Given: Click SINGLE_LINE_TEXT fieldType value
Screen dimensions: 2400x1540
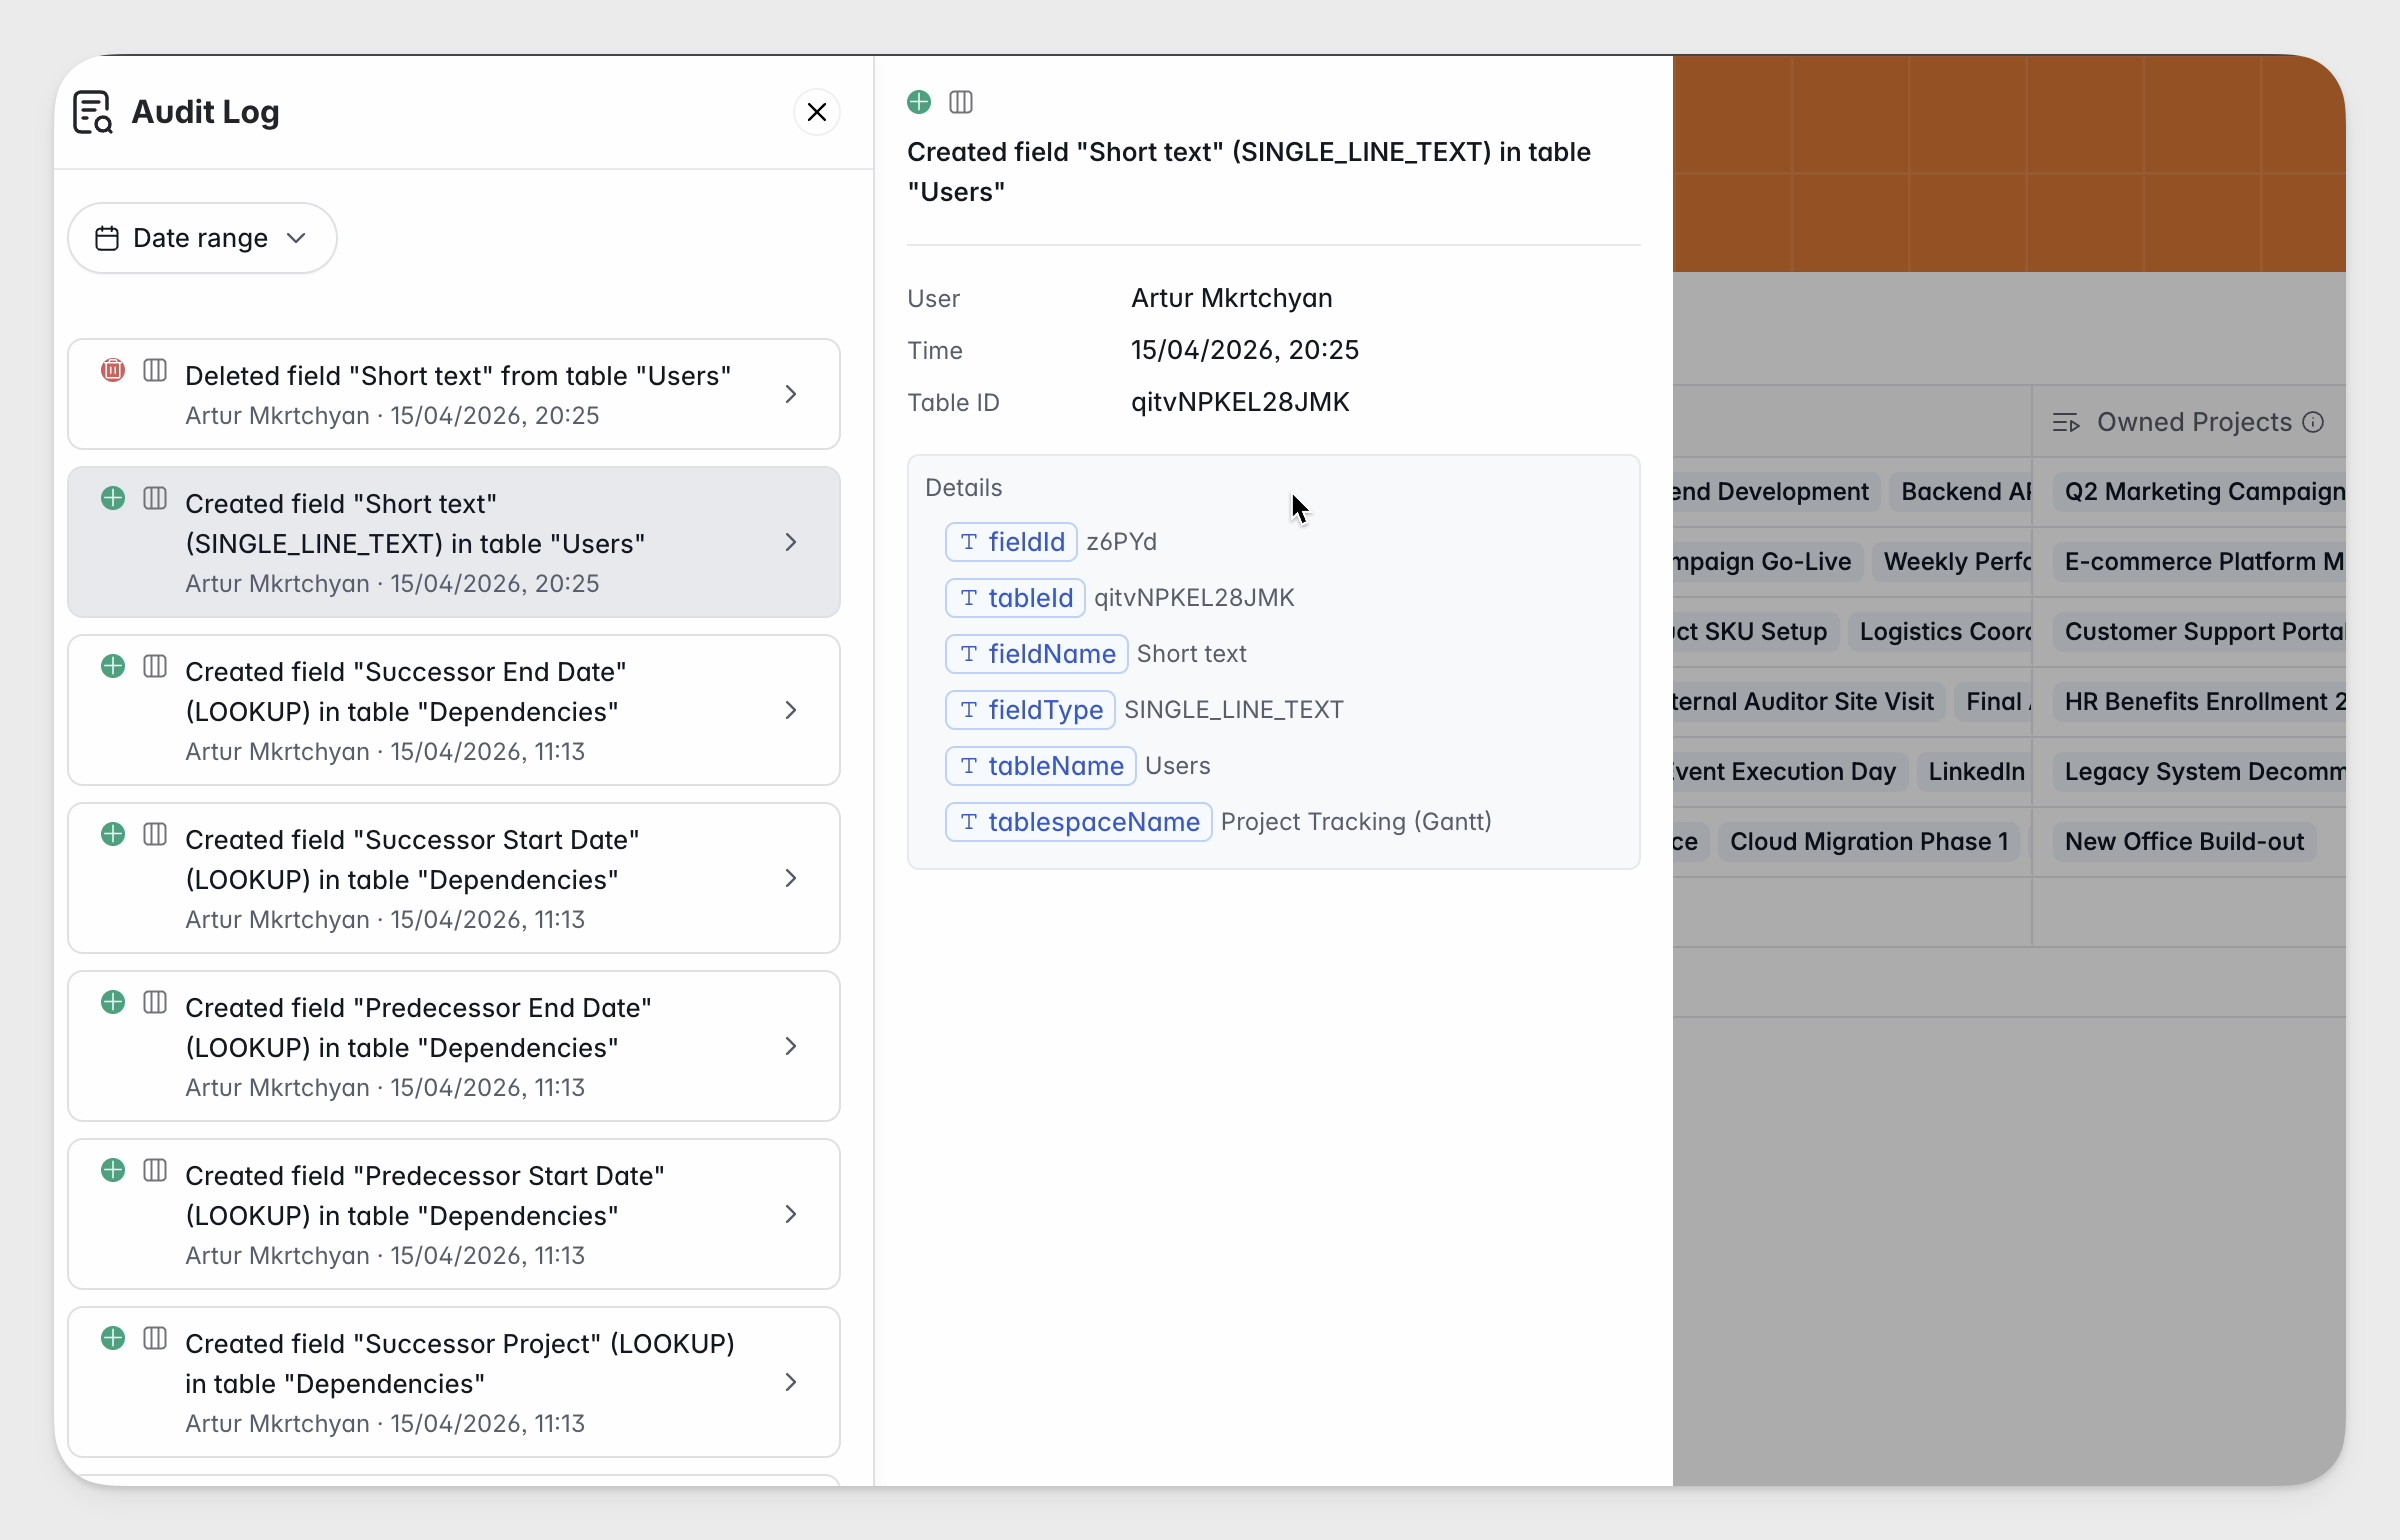Looking at the screenshot, I should [x=1234, y=710].
